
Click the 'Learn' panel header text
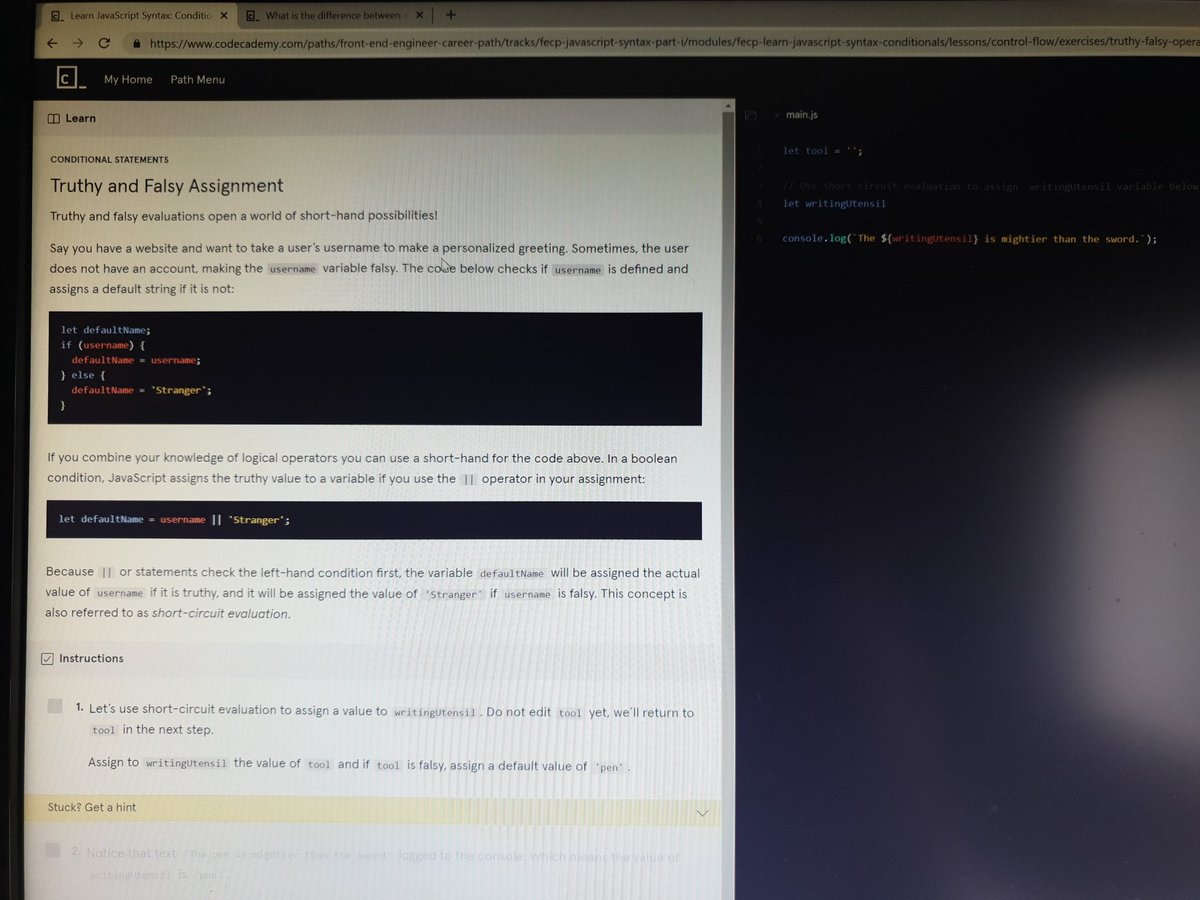coord(81,118)
